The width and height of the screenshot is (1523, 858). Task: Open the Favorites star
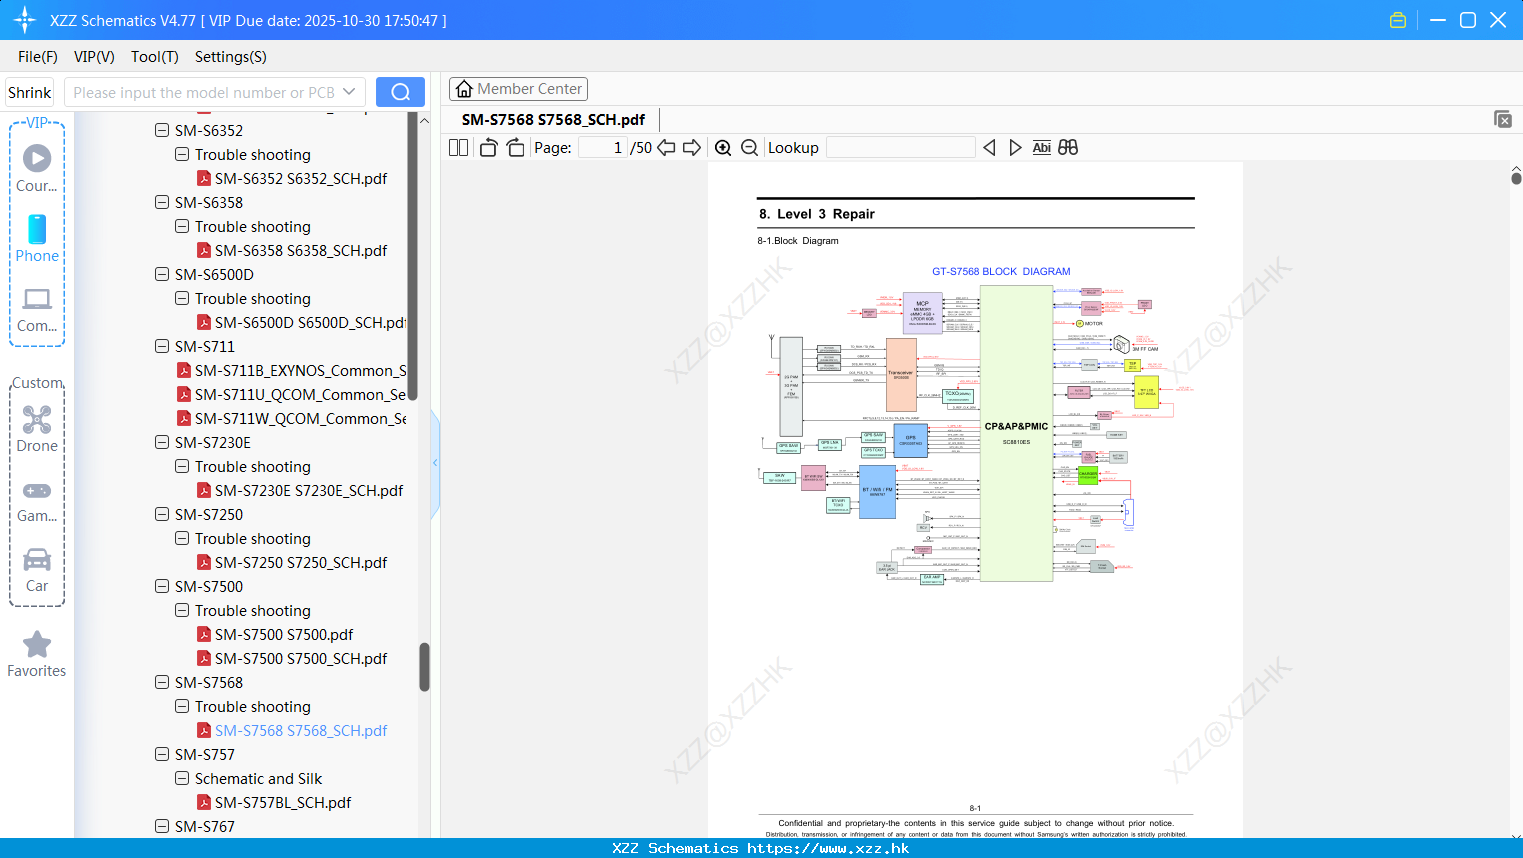point(37,655)
